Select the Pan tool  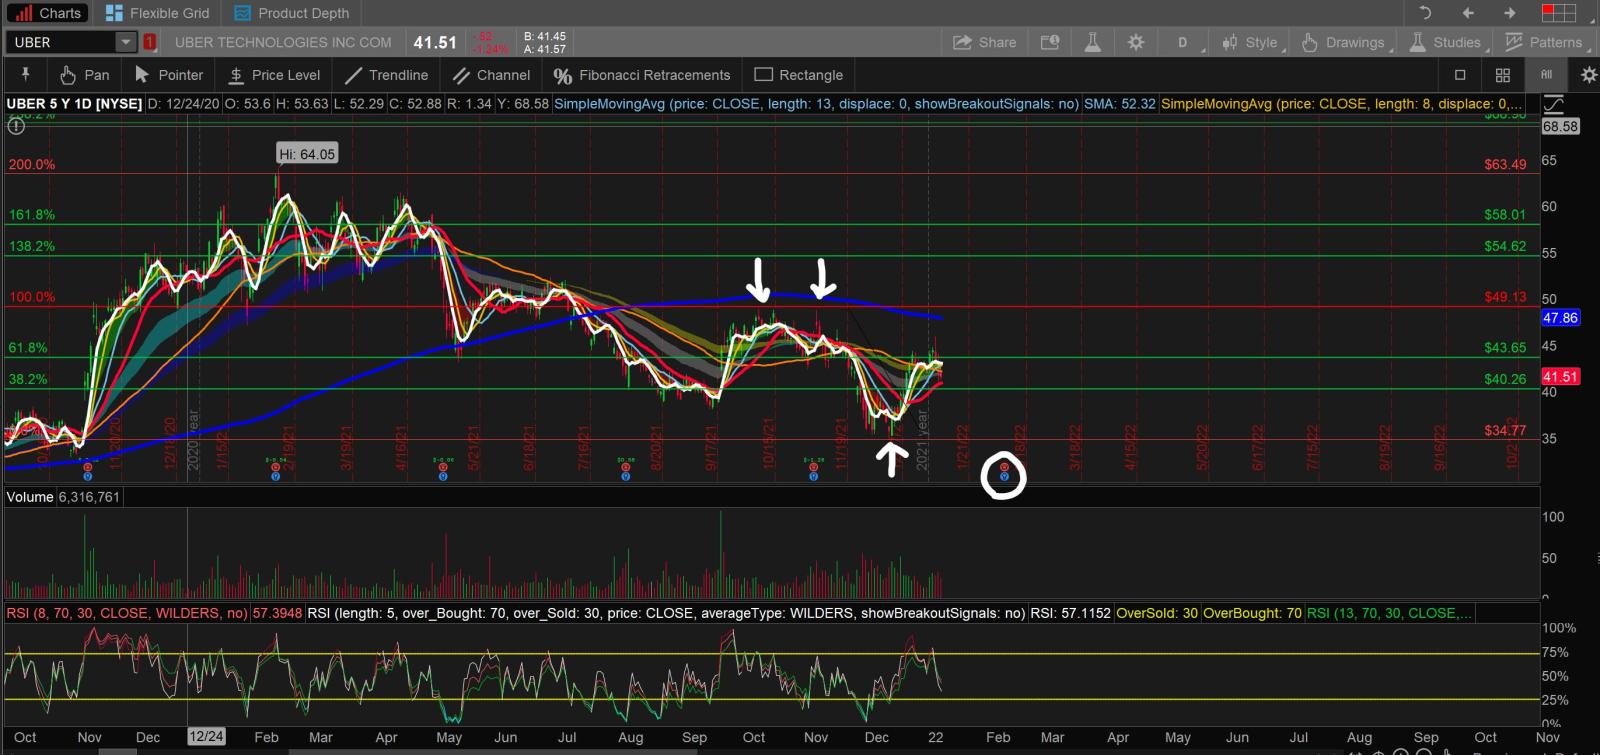(x=84, y=75)
